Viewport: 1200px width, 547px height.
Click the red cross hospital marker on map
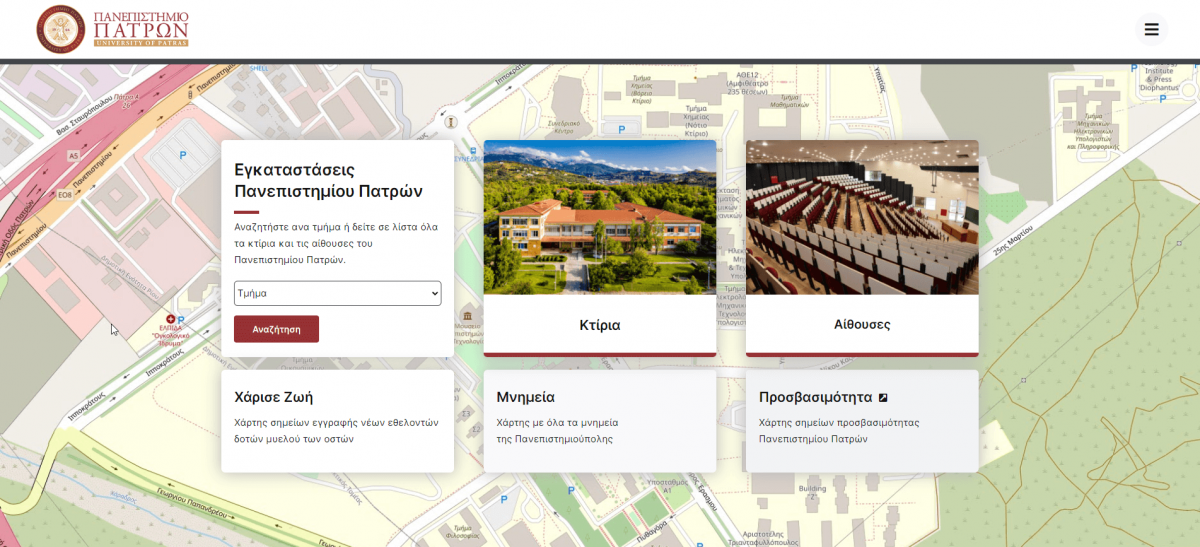pyautogui.click(x=170, y=318)
